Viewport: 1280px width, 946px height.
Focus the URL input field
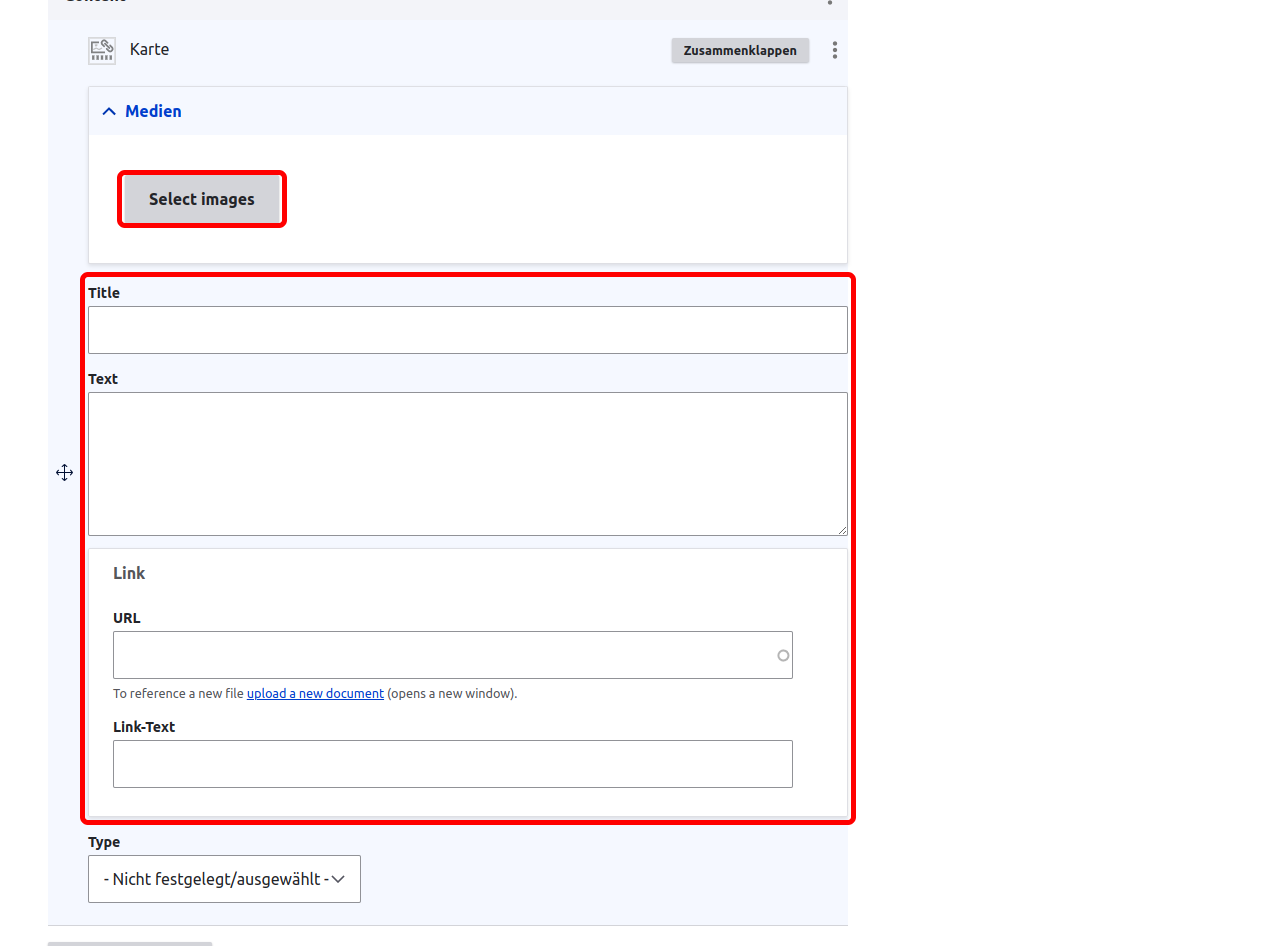453,655
